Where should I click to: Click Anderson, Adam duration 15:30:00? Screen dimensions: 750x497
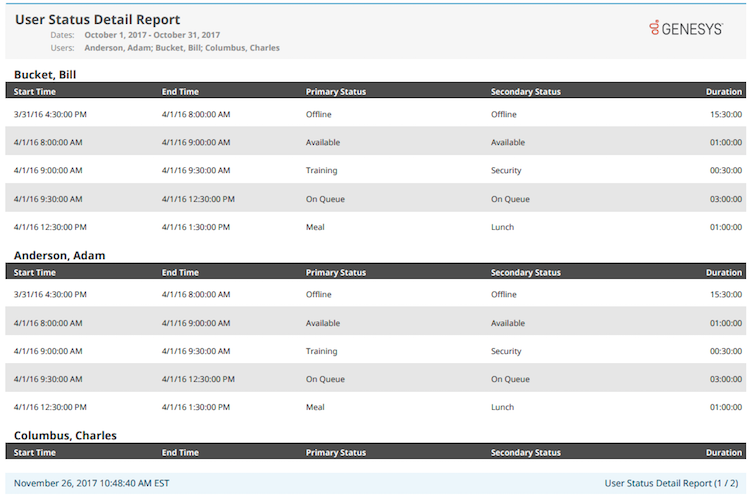tap(726, 294)
